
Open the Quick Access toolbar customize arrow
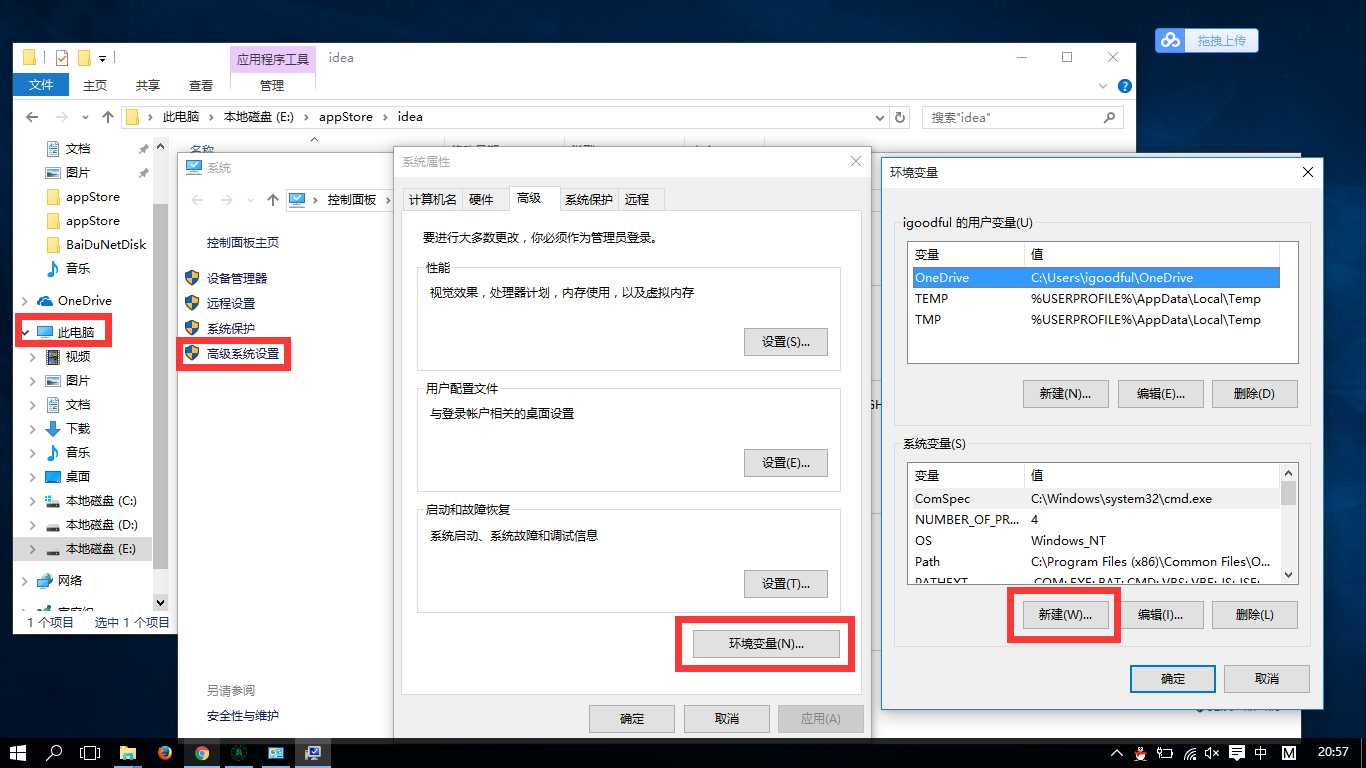pyautogui.click(x=102, y=59)
